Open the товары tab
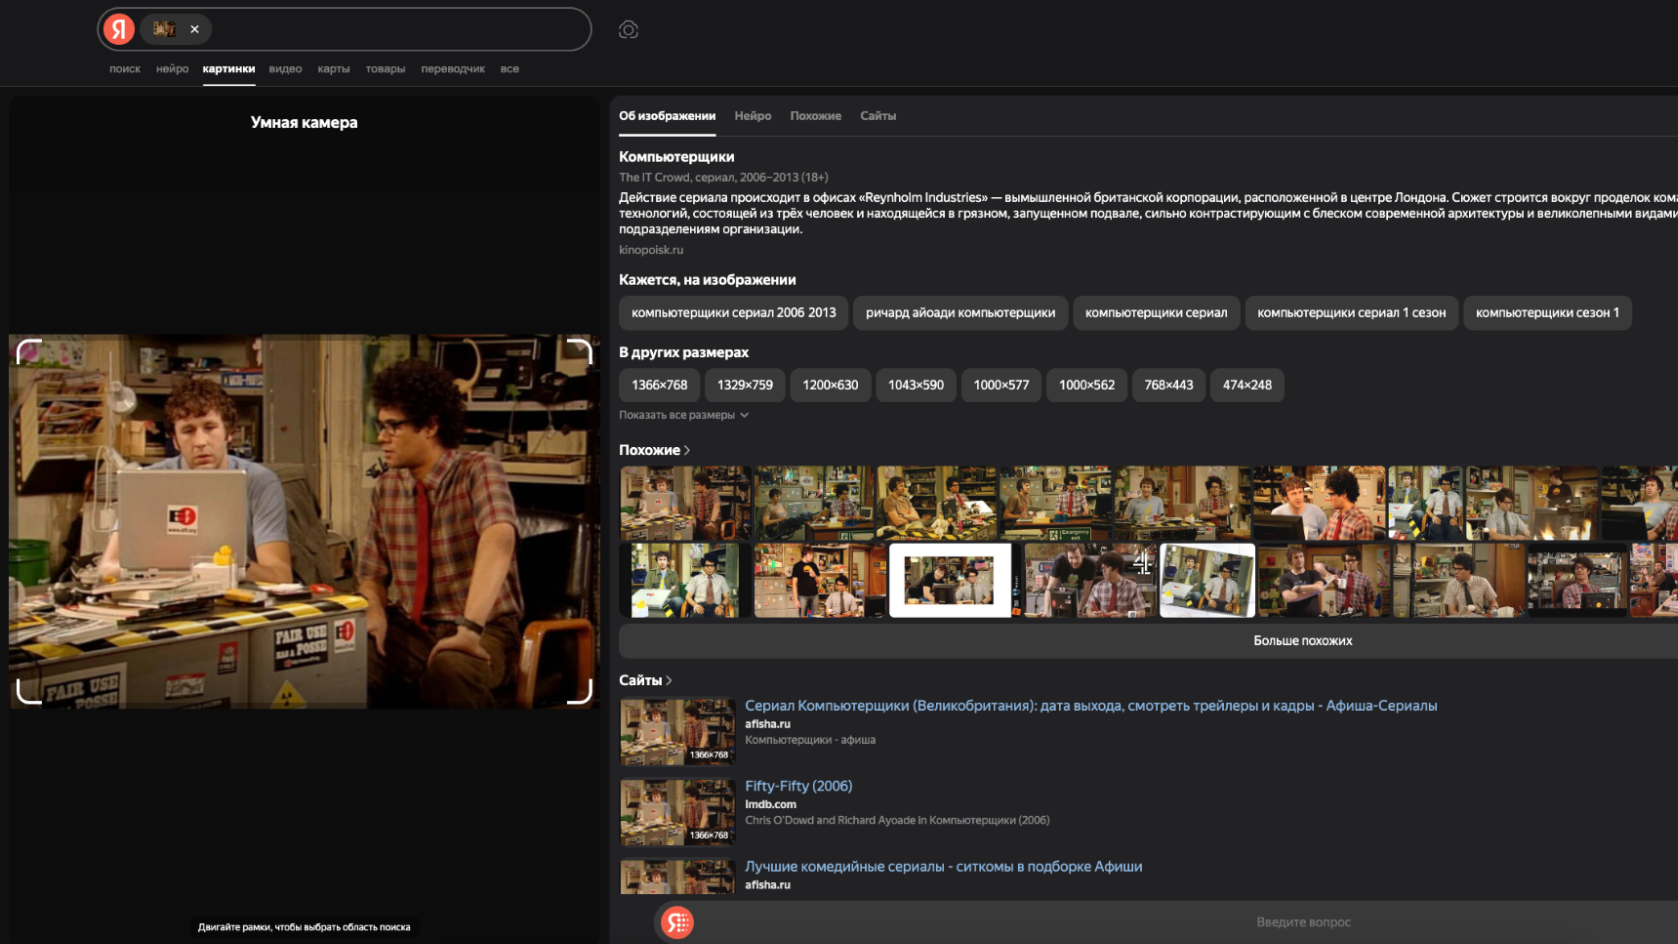1678x944 pixels. (385, 69)
